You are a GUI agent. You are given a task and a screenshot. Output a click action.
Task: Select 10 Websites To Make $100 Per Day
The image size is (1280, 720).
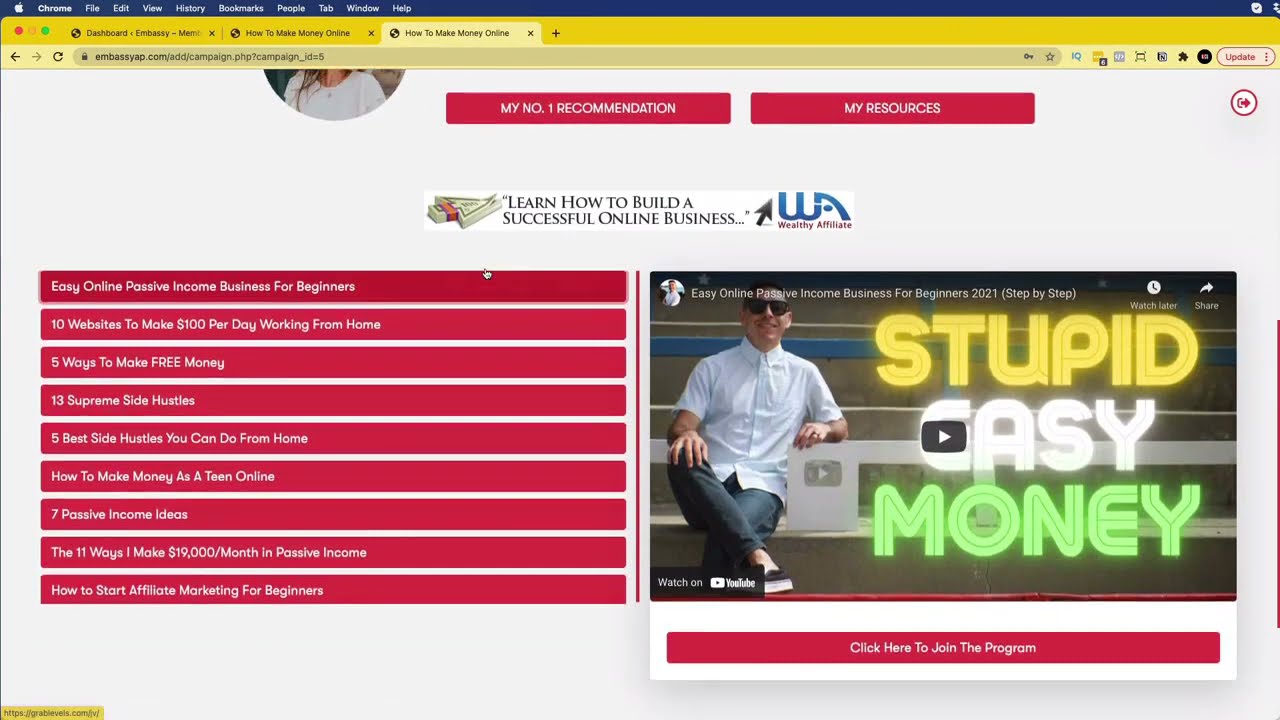(333, 324)
